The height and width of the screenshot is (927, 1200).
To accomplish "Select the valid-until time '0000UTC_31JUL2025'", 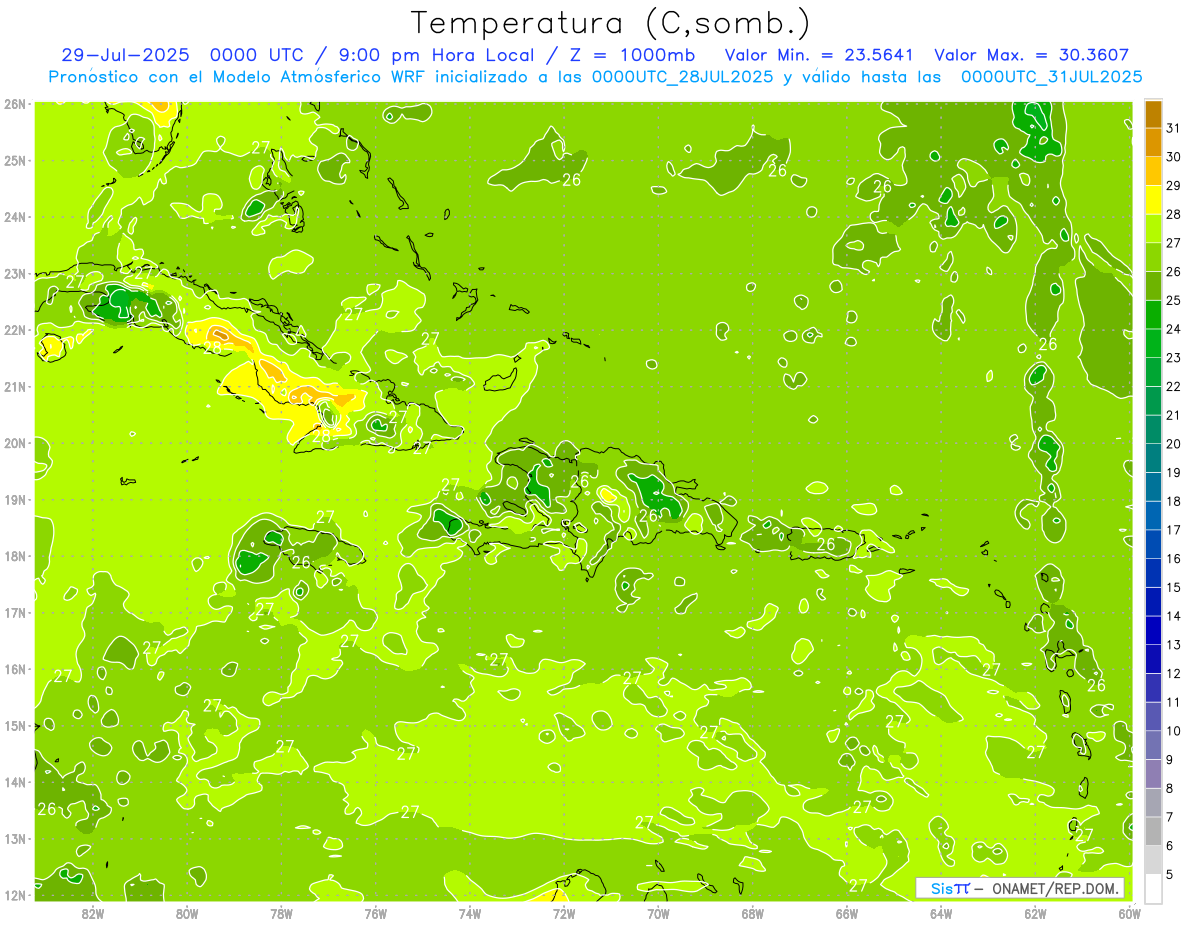I will coord(1052,76).
